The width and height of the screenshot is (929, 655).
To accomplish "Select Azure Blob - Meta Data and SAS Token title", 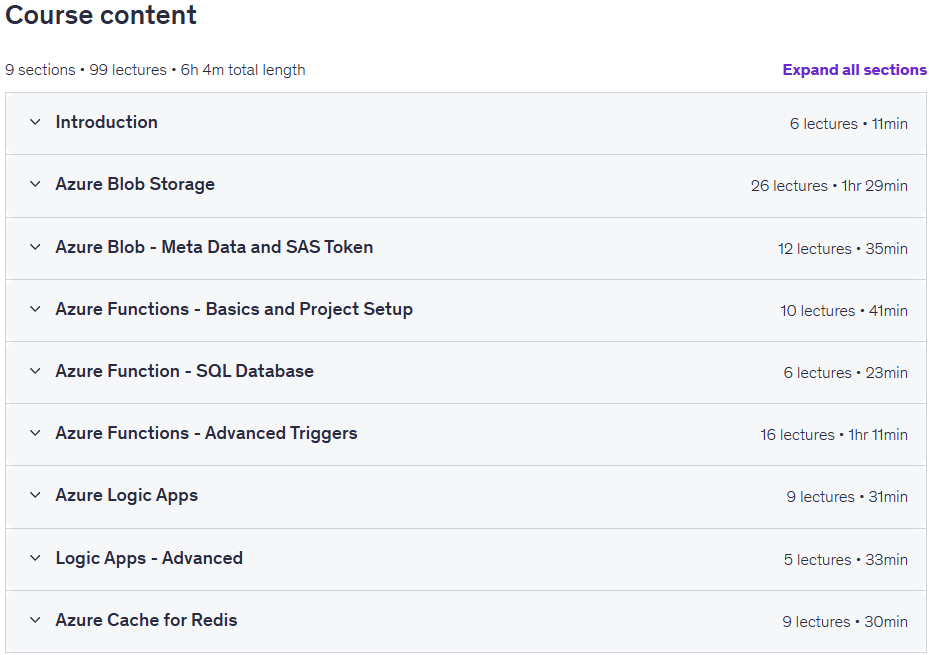I will [214, 247].
